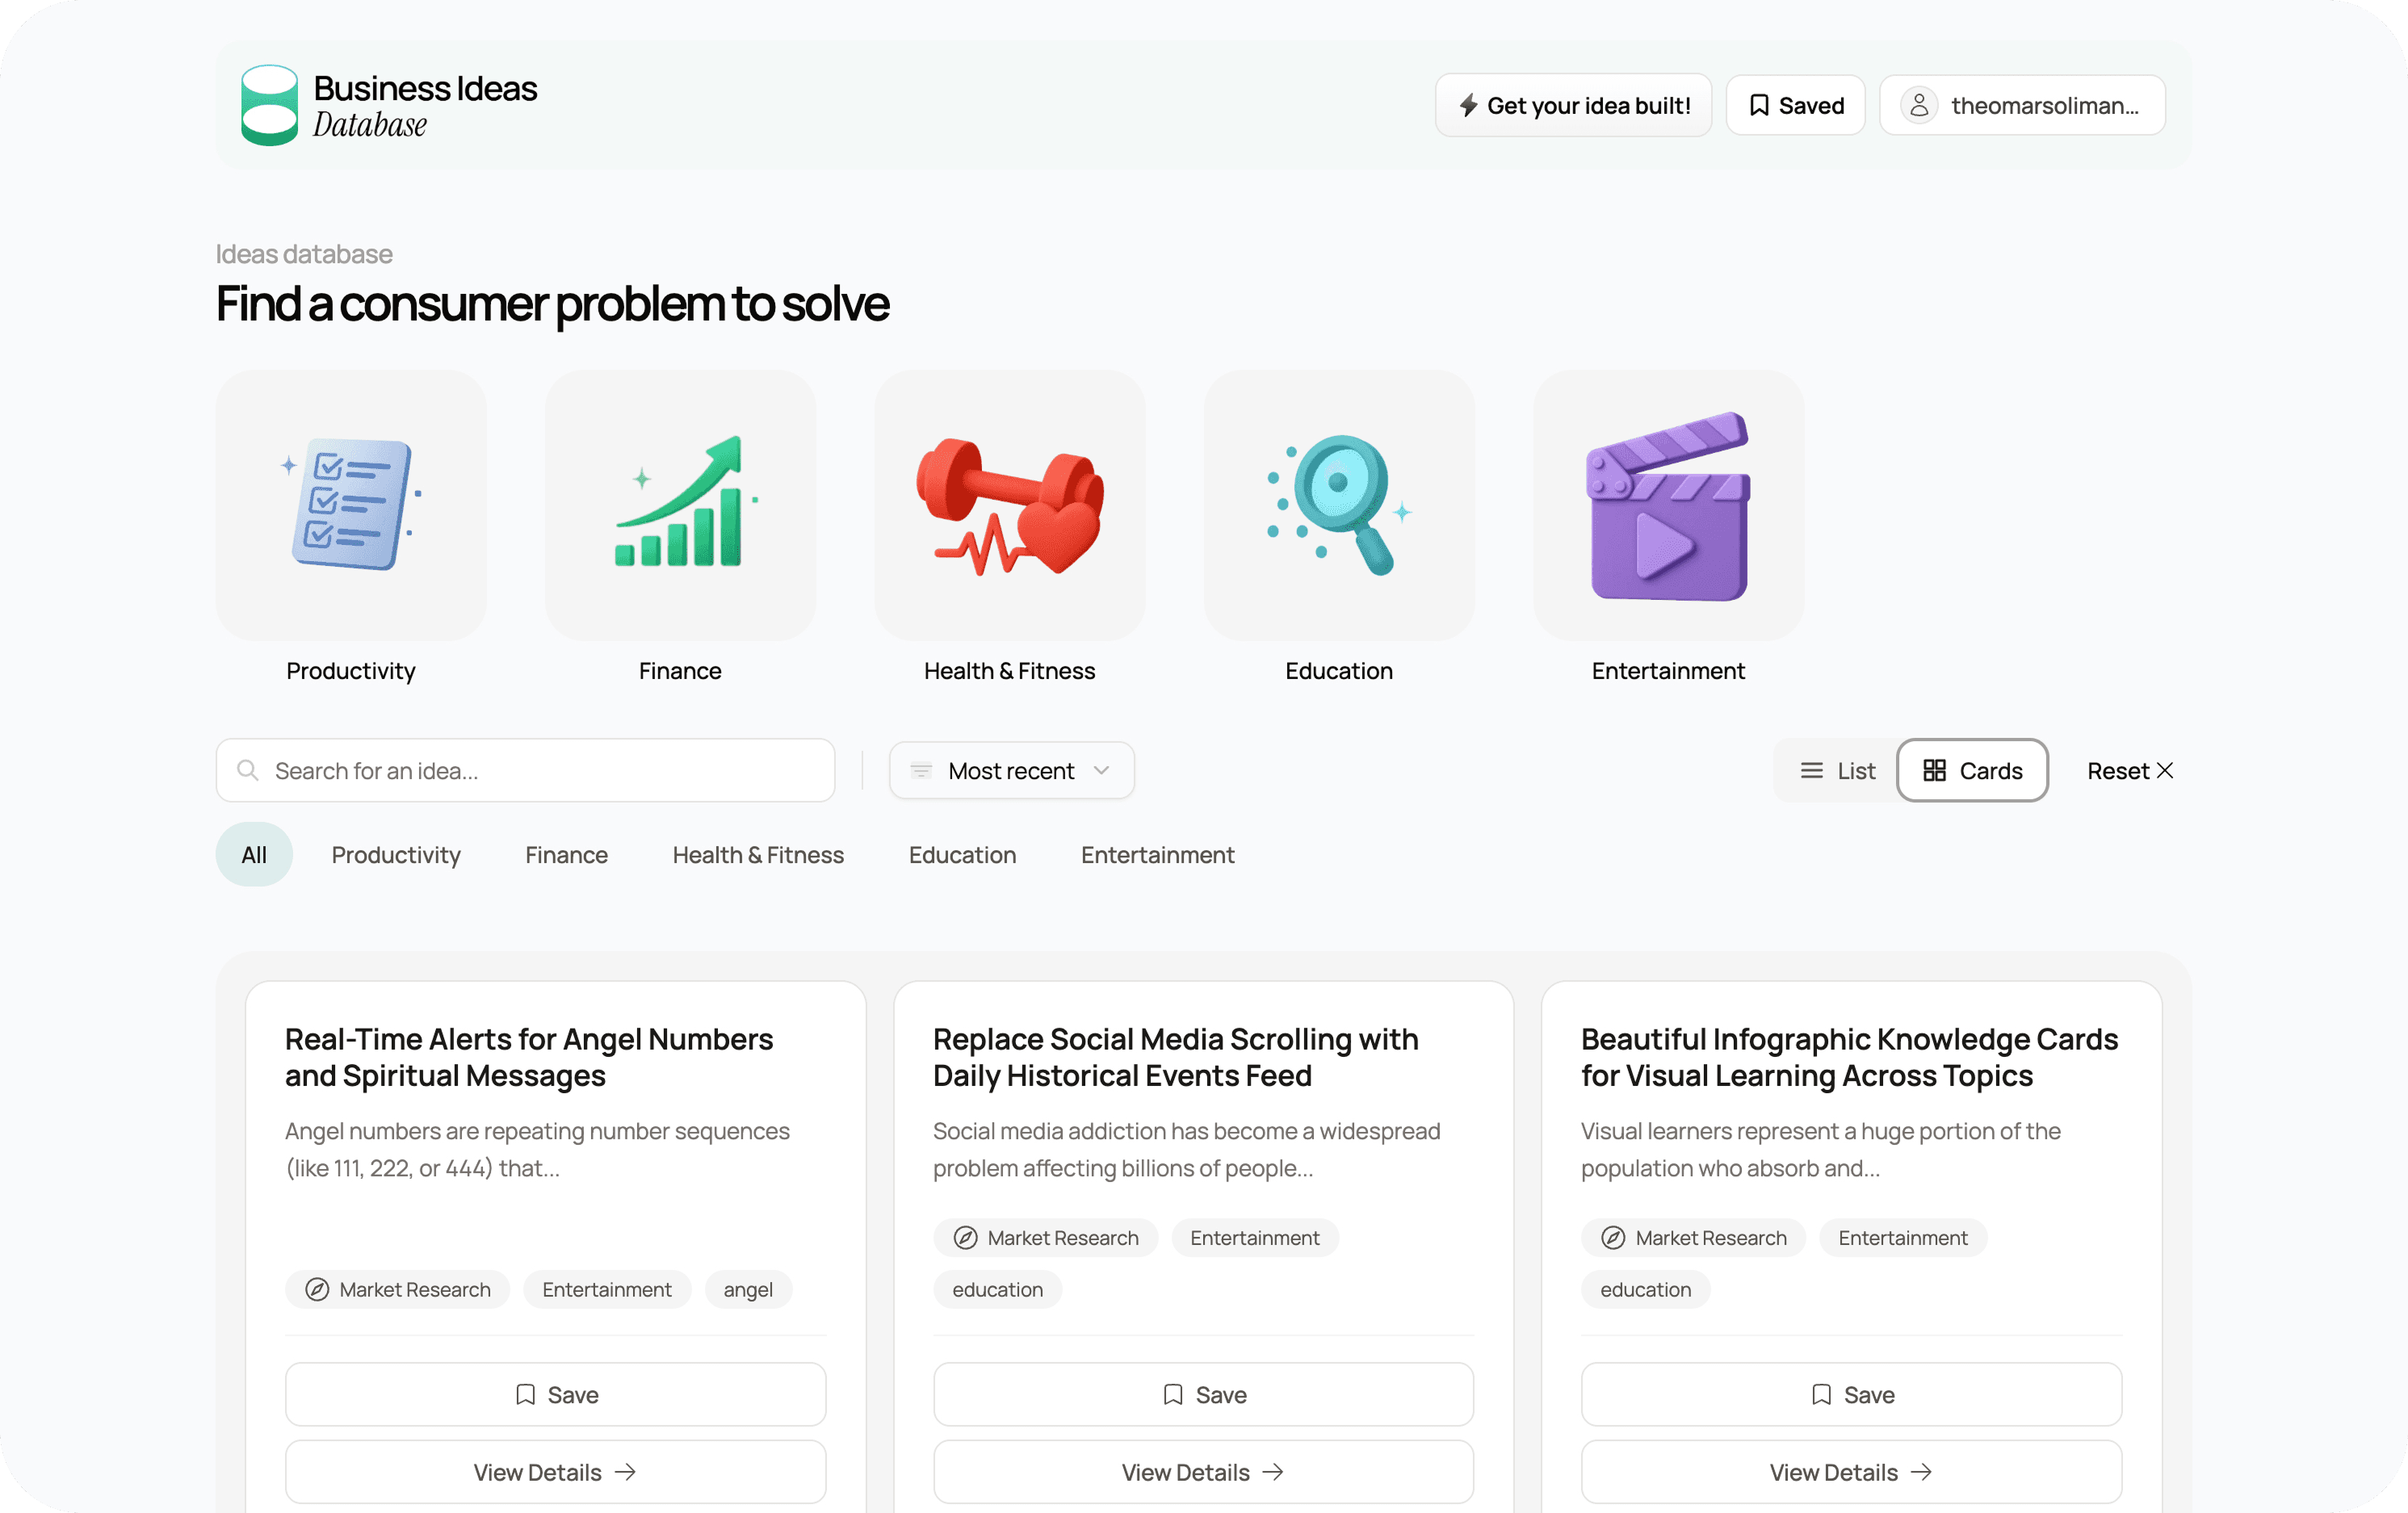
Task: Select the All filter pill
Action: coord(253,854)
